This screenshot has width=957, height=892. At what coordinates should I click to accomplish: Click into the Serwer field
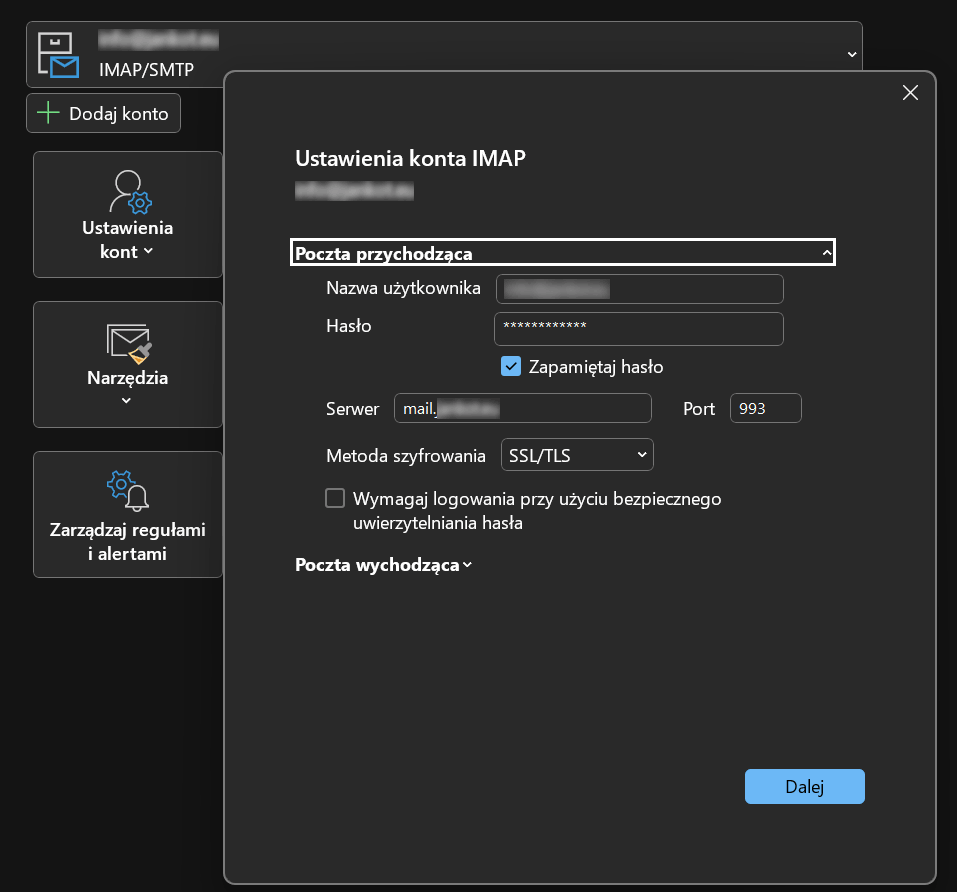522,408
